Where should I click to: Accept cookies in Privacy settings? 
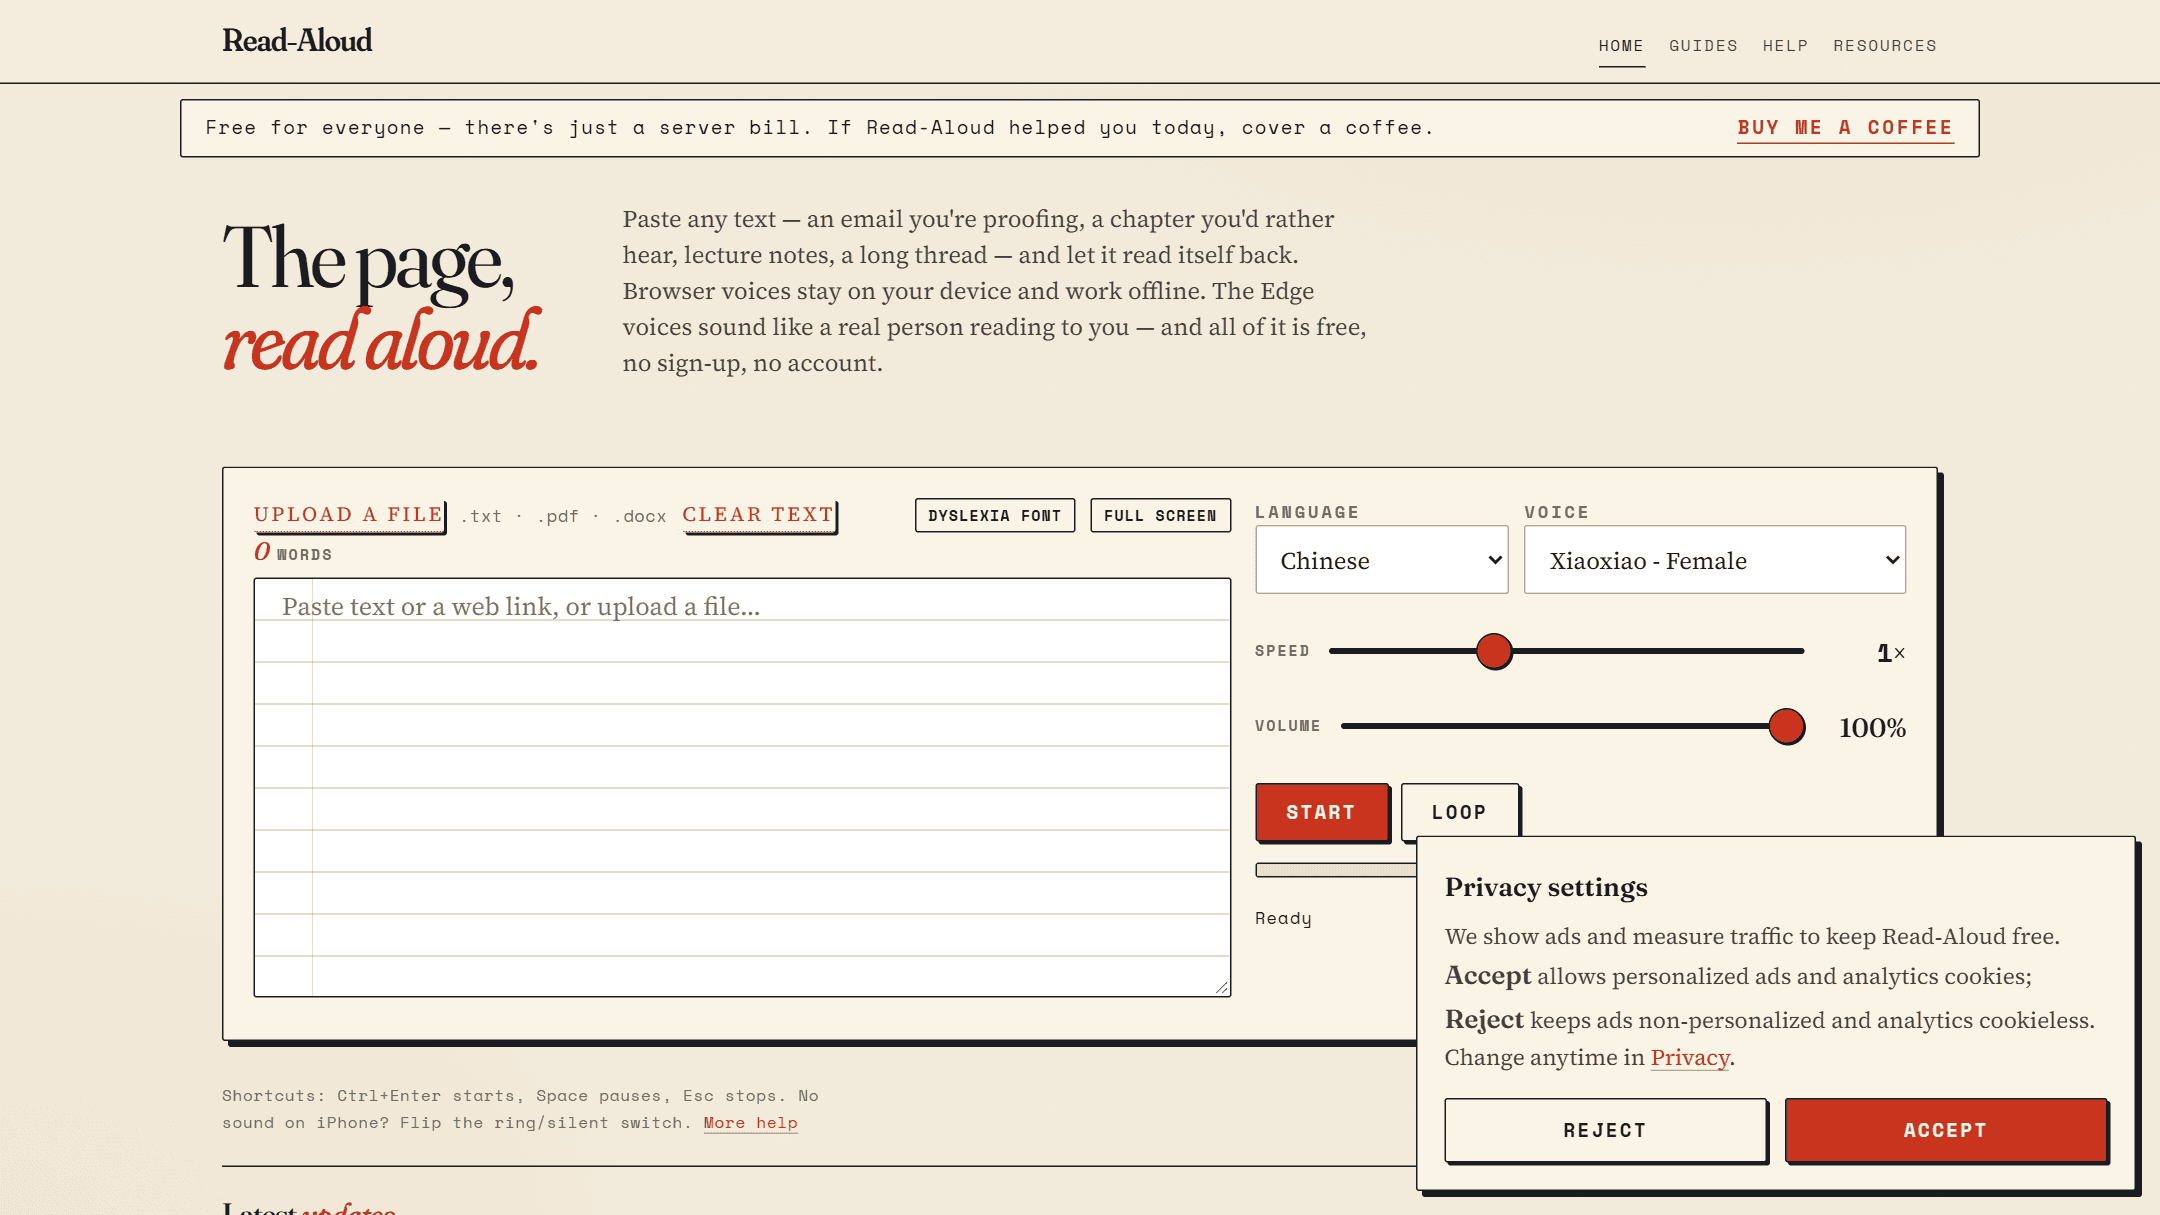[1945, 1130]
